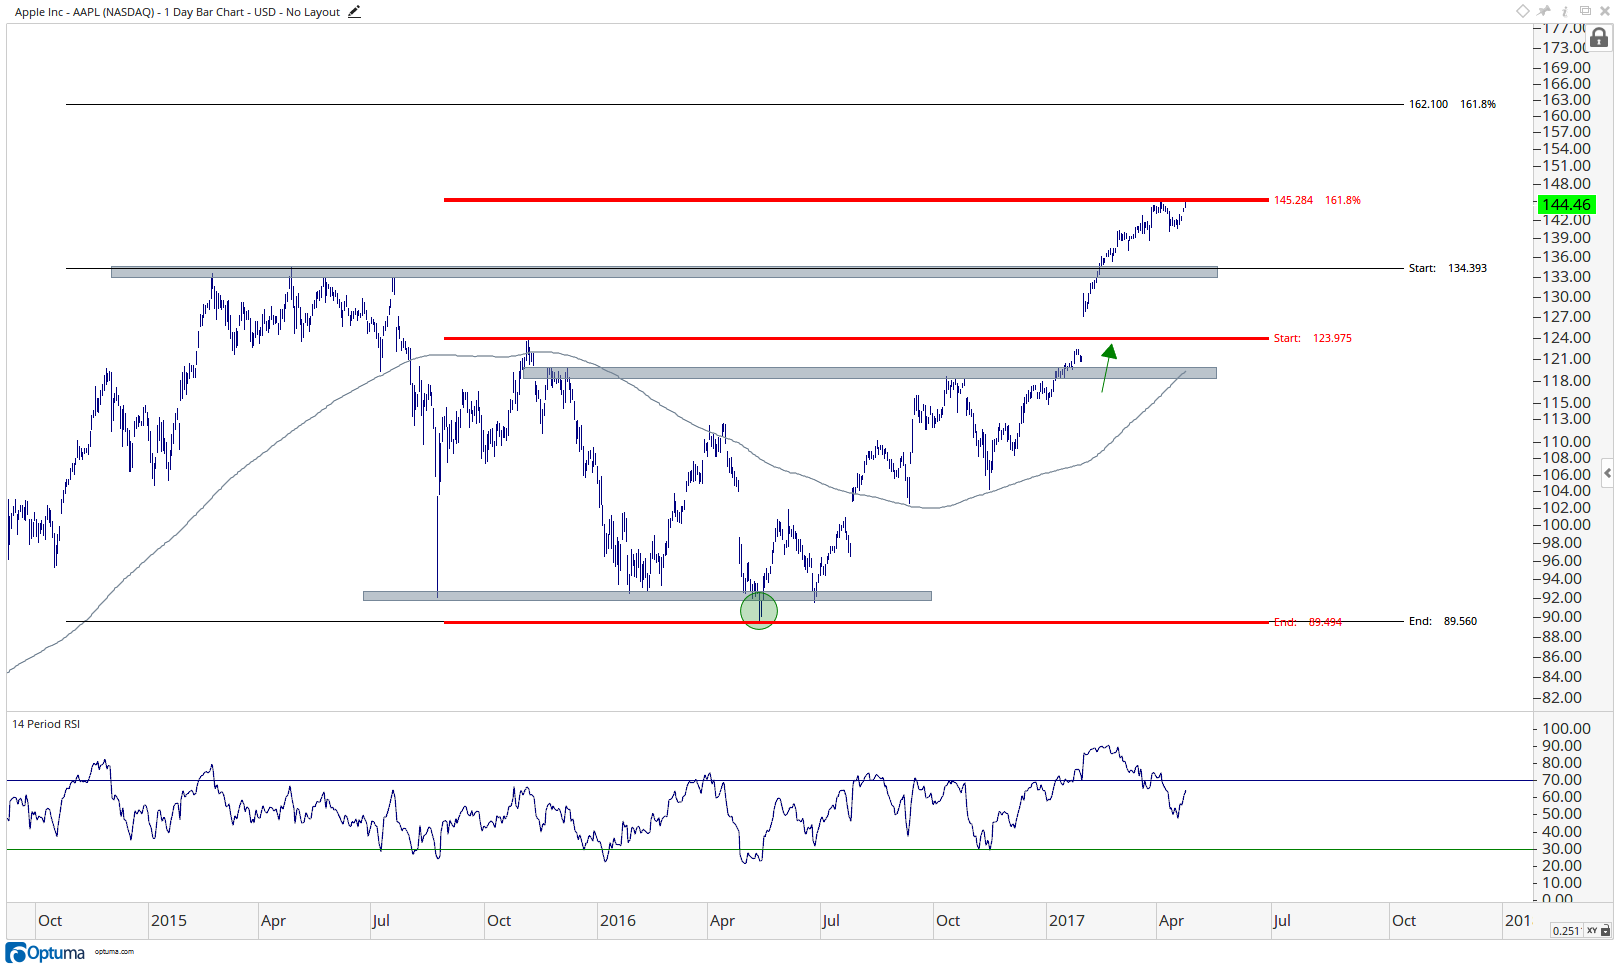
Task: Open chart info with the 'i' icon
Action: point(1565,11)
